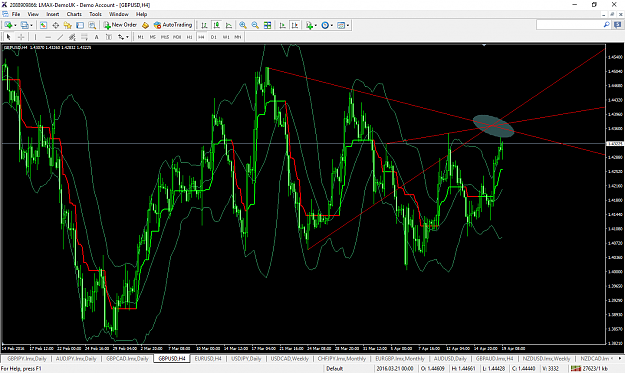Switch to MN monthly timeframe
This screenshot has width=625, height=373.
[238, 37]
